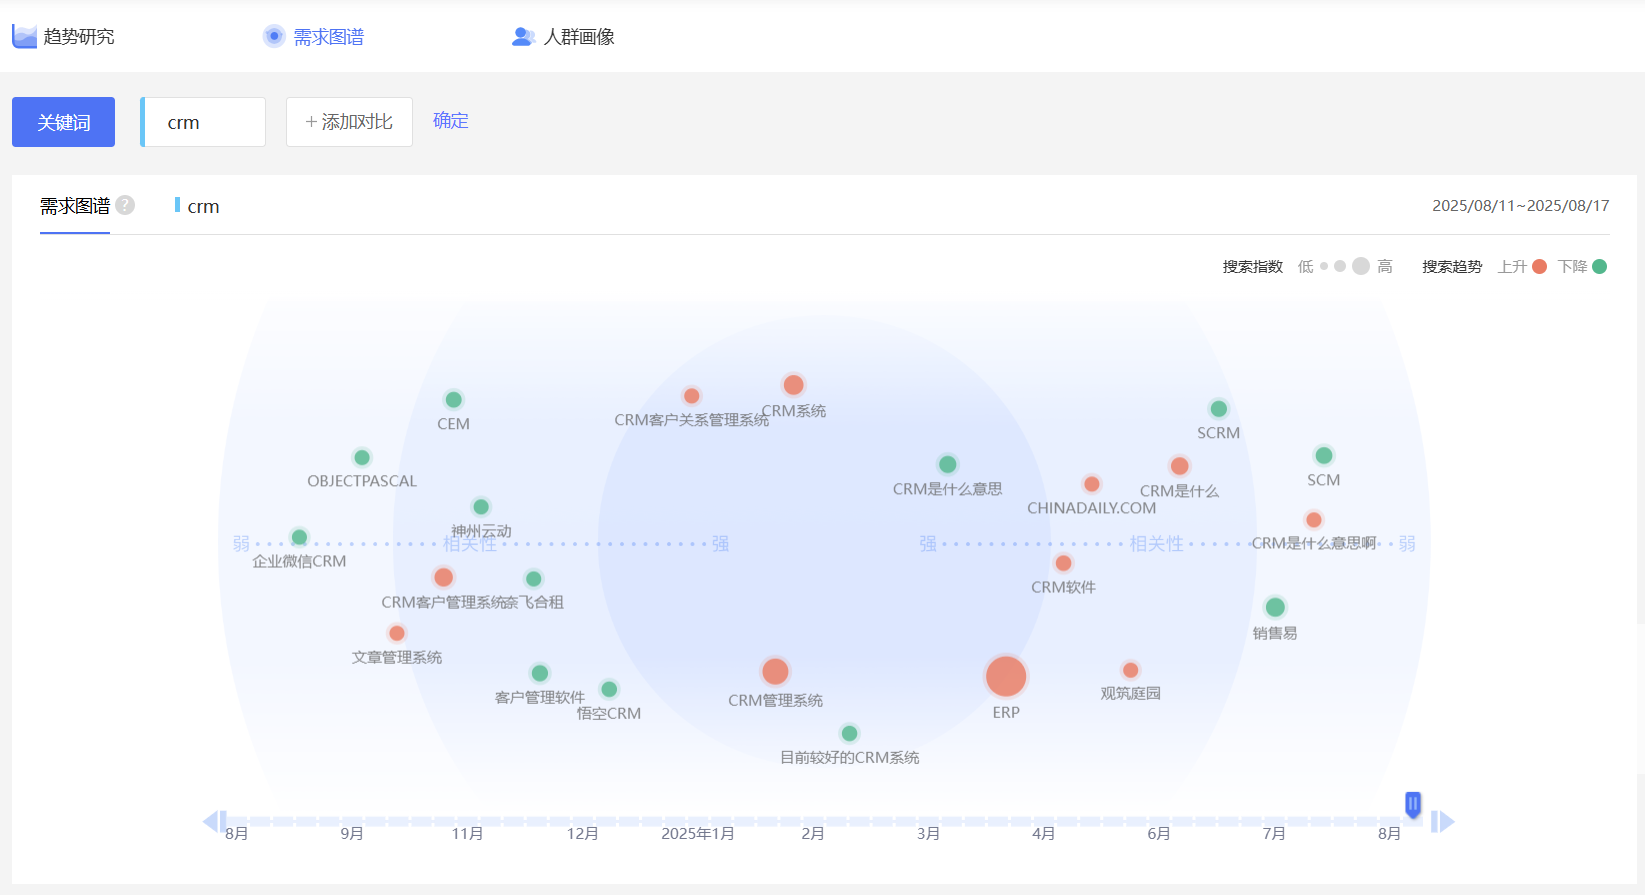Click the CRM是什么意思 green bubble

click(948, 464)
